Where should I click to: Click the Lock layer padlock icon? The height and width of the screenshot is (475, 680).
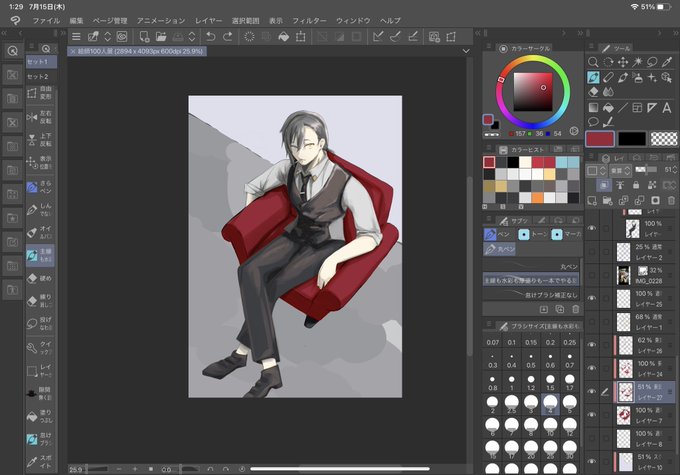[x=636, y=185]
